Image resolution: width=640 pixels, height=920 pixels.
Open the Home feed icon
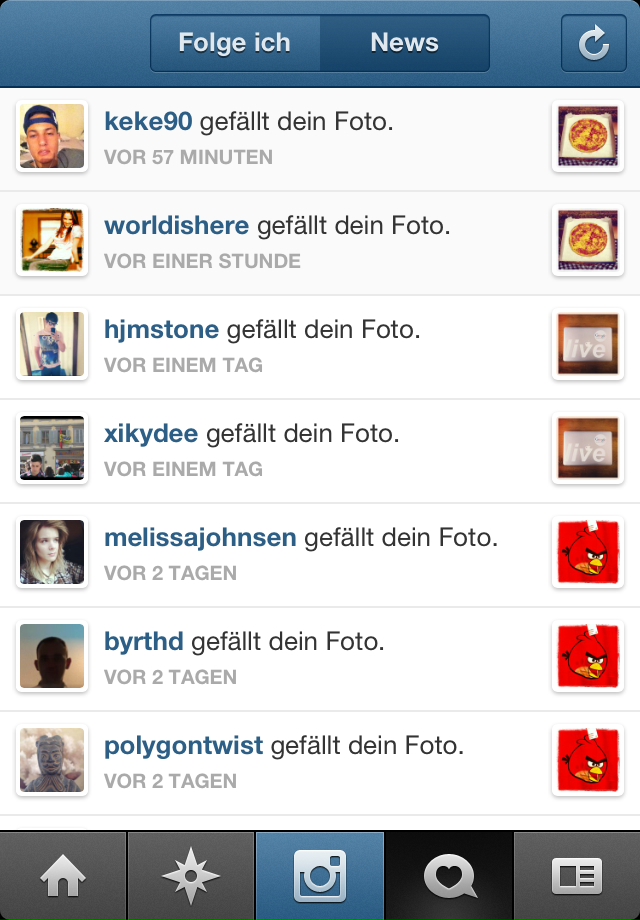pos(63,875)
